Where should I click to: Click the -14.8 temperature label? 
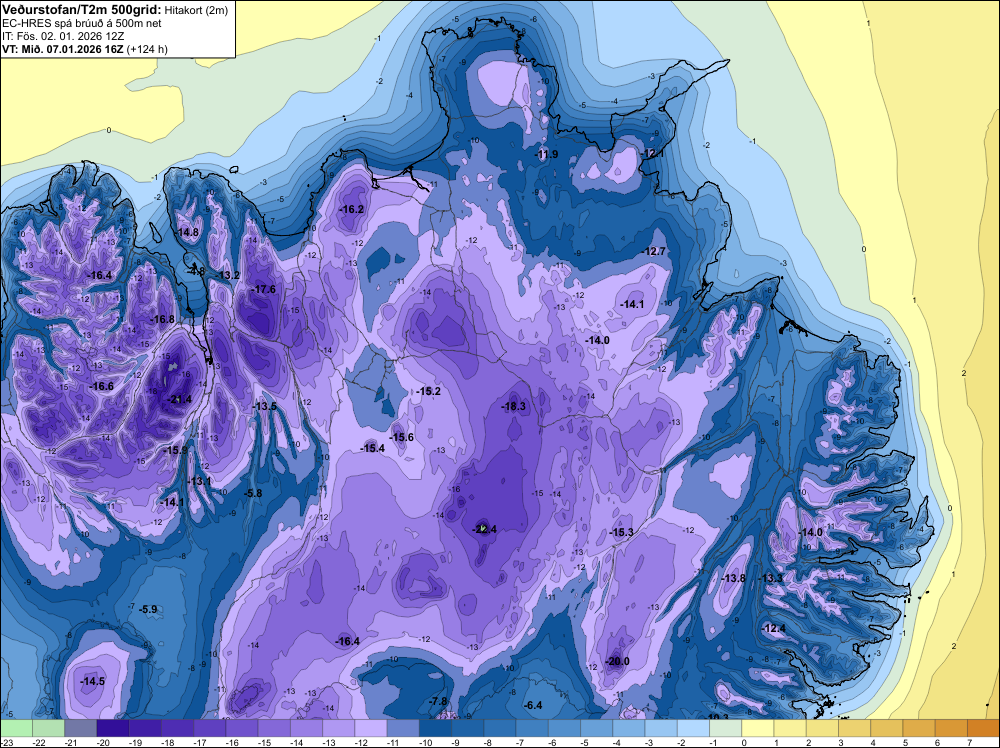(188, 232)
